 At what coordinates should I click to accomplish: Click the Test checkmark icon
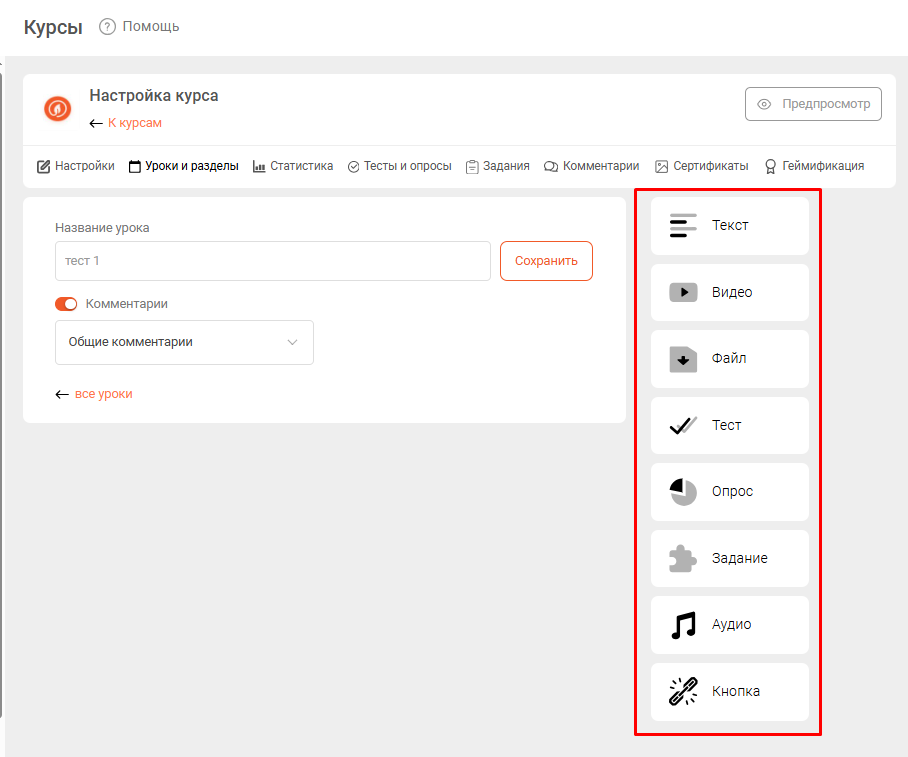(x=683, y=425)
